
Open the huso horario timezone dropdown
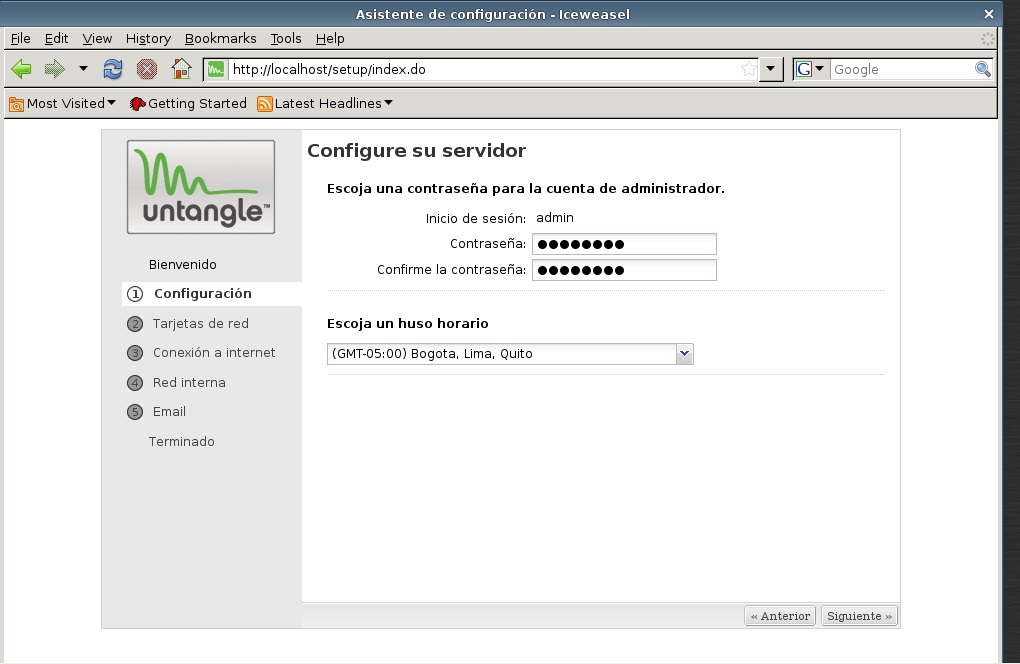(x=684, y=353)
